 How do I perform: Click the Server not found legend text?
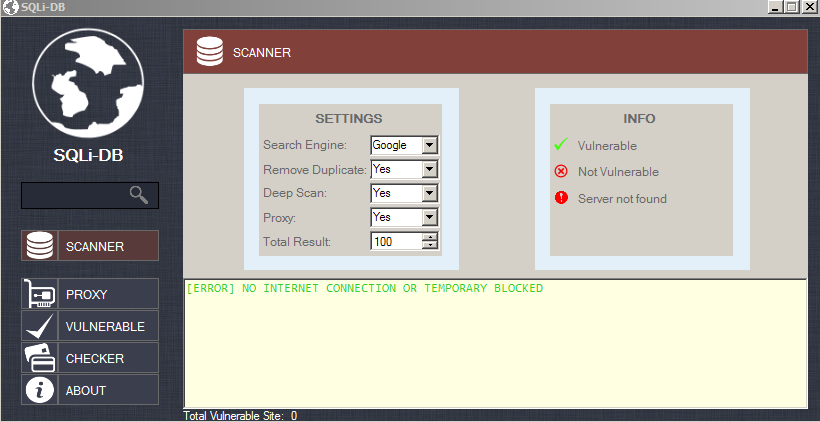click(x=622, y=199)
